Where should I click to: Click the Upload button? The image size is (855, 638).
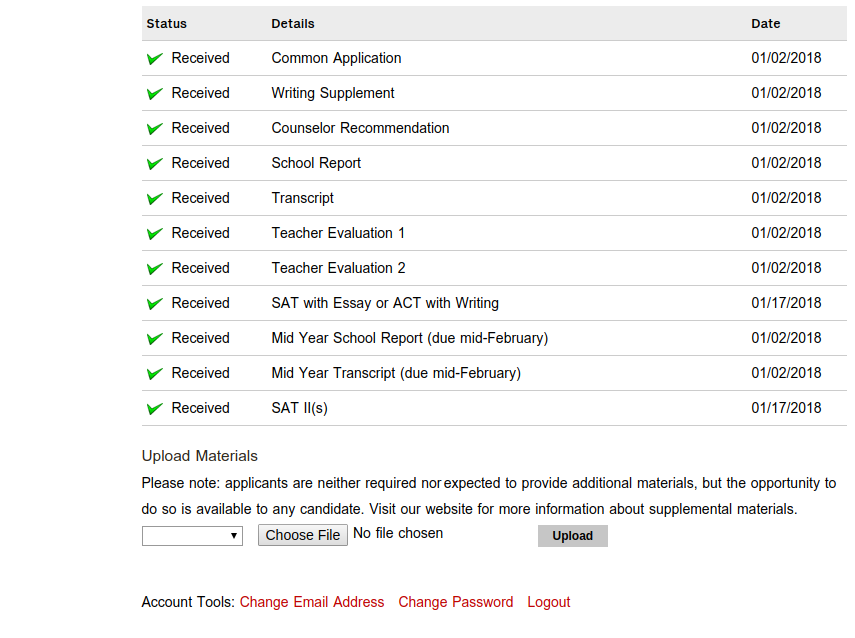[x=573, y=536]
